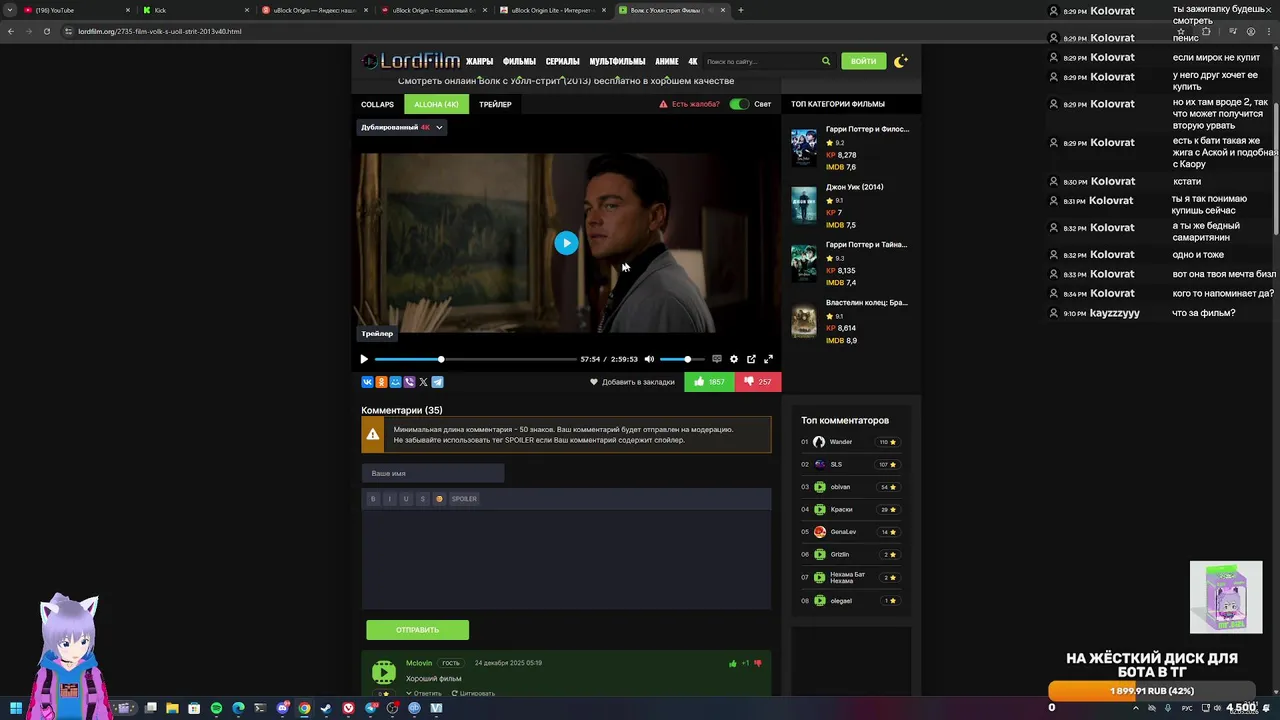The width and height of the screenshot is (1280, 720).
Task: Click the site search magnifier icon
Action: pyautogui.click(x=826, y=61)
